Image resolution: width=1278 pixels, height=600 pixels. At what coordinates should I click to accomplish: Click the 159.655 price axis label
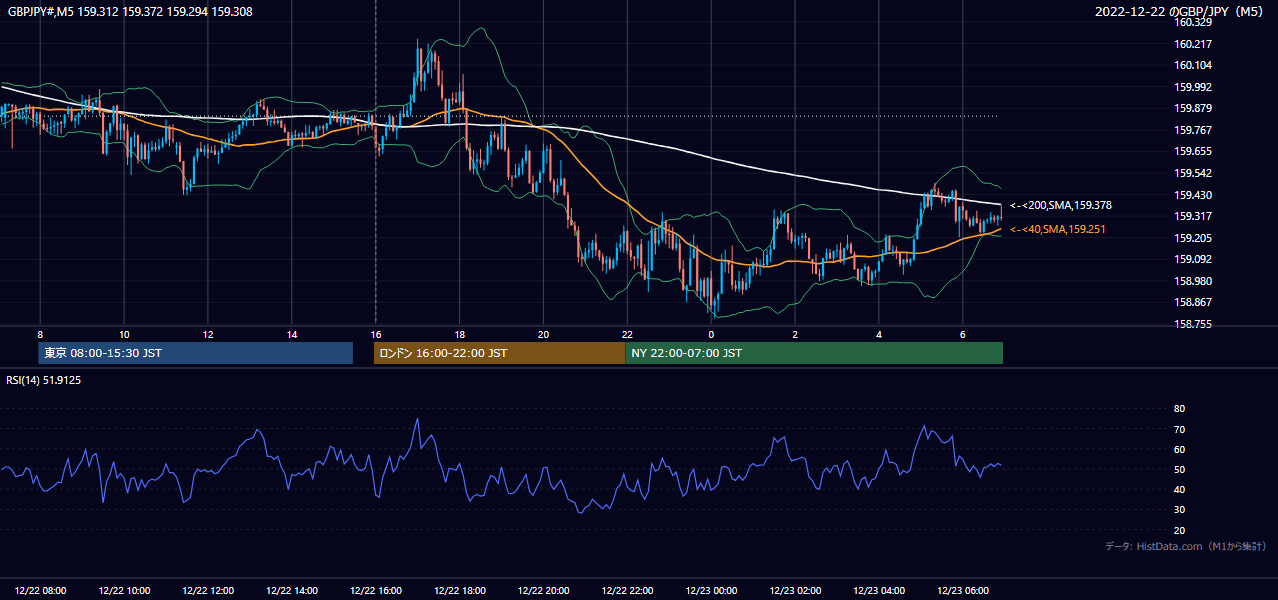1193,151
